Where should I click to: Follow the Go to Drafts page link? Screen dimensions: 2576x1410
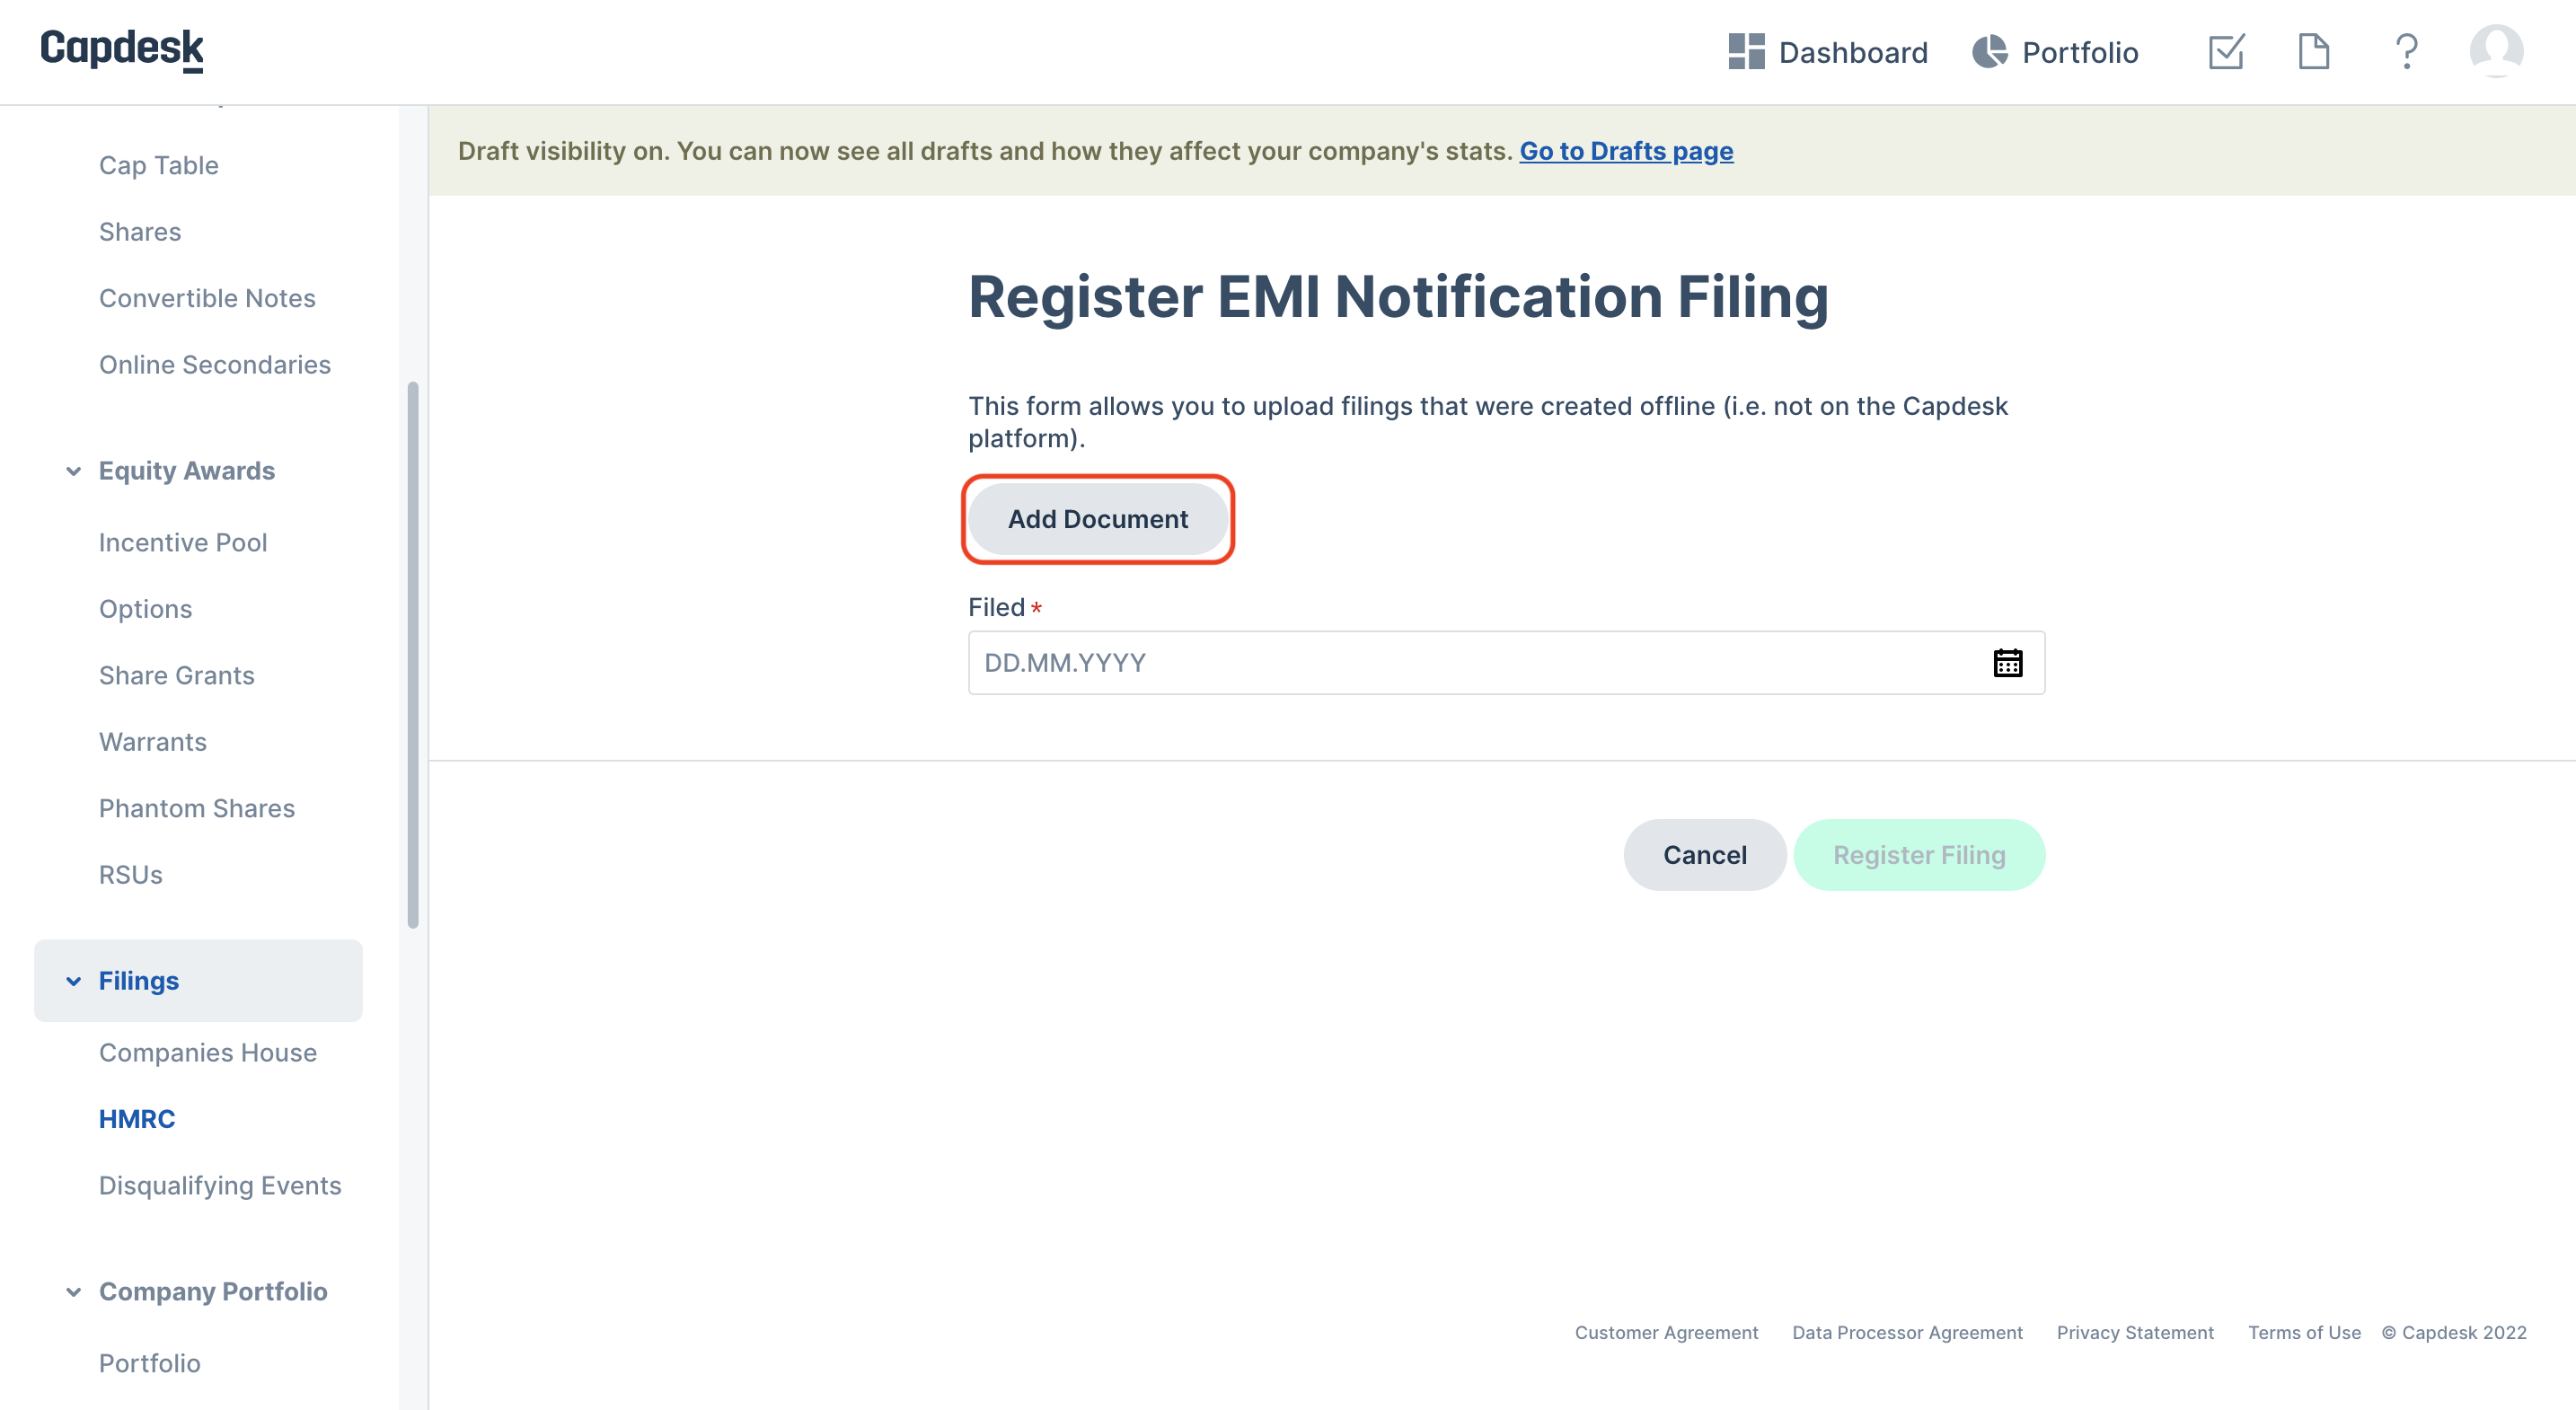(x=1626, y=151)
